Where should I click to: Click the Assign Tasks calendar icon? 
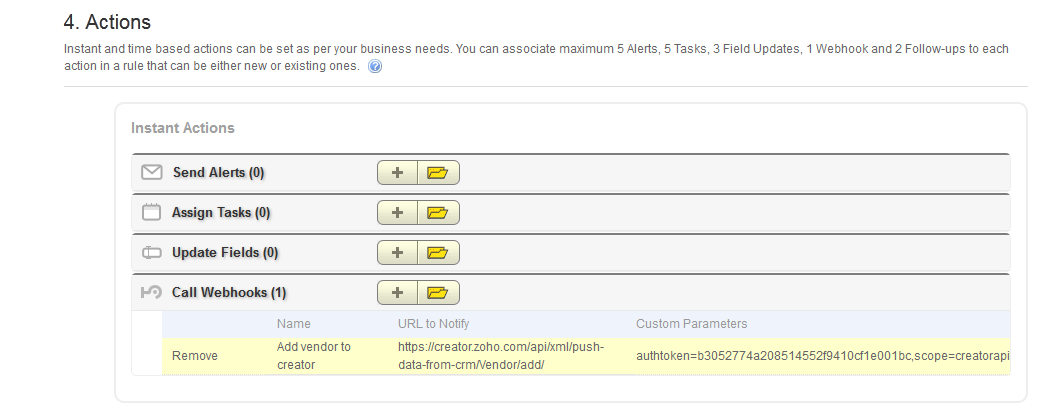152,213
